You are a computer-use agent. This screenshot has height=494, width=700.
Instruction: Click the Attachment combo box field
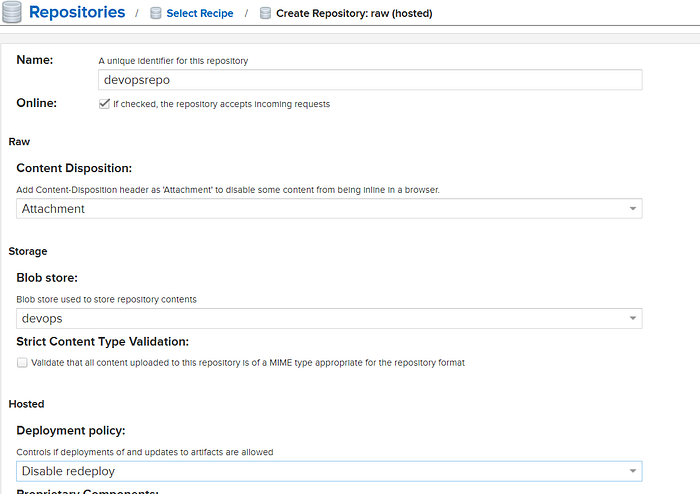[329, 209]
